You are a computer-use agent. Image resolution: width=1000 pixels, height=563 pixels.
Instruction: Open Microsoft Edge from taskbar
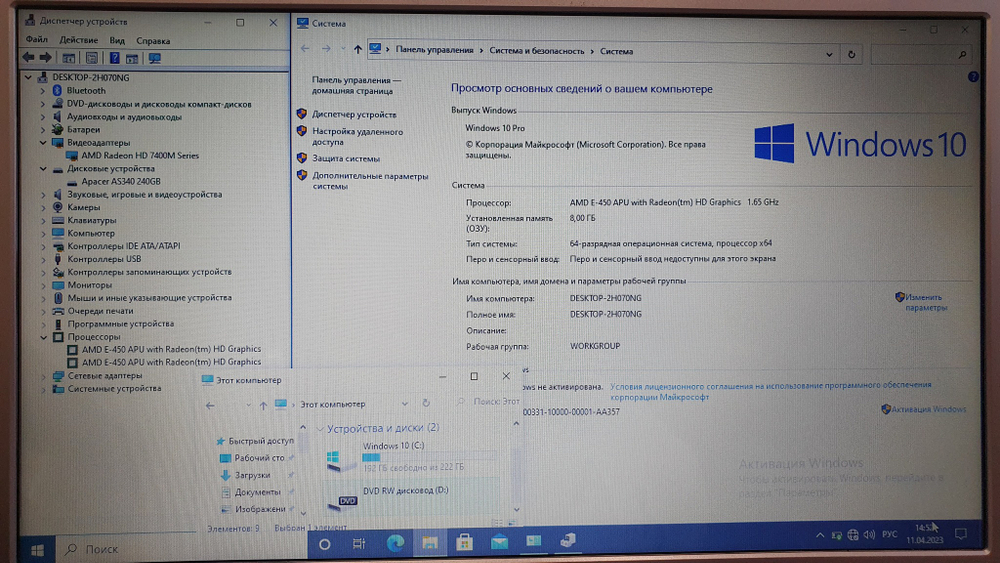395,543
